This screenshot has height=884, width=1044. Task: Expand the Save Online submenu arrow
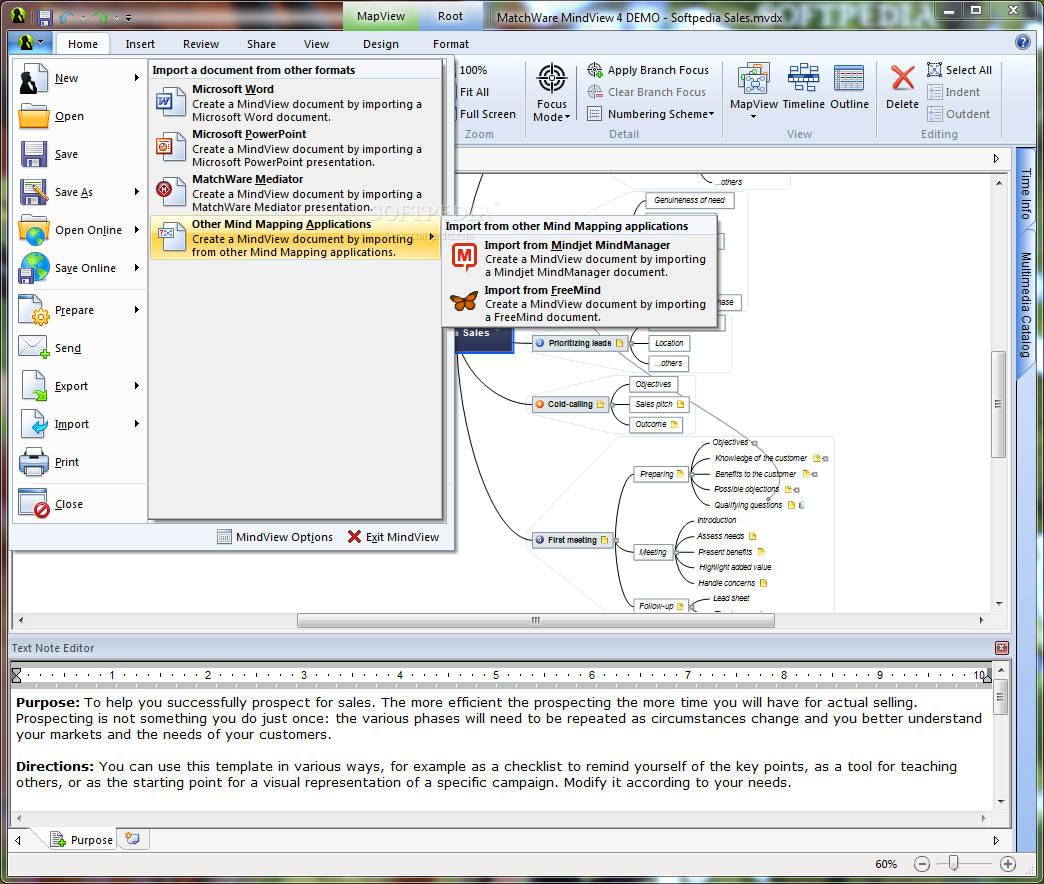tap(136, 268)
